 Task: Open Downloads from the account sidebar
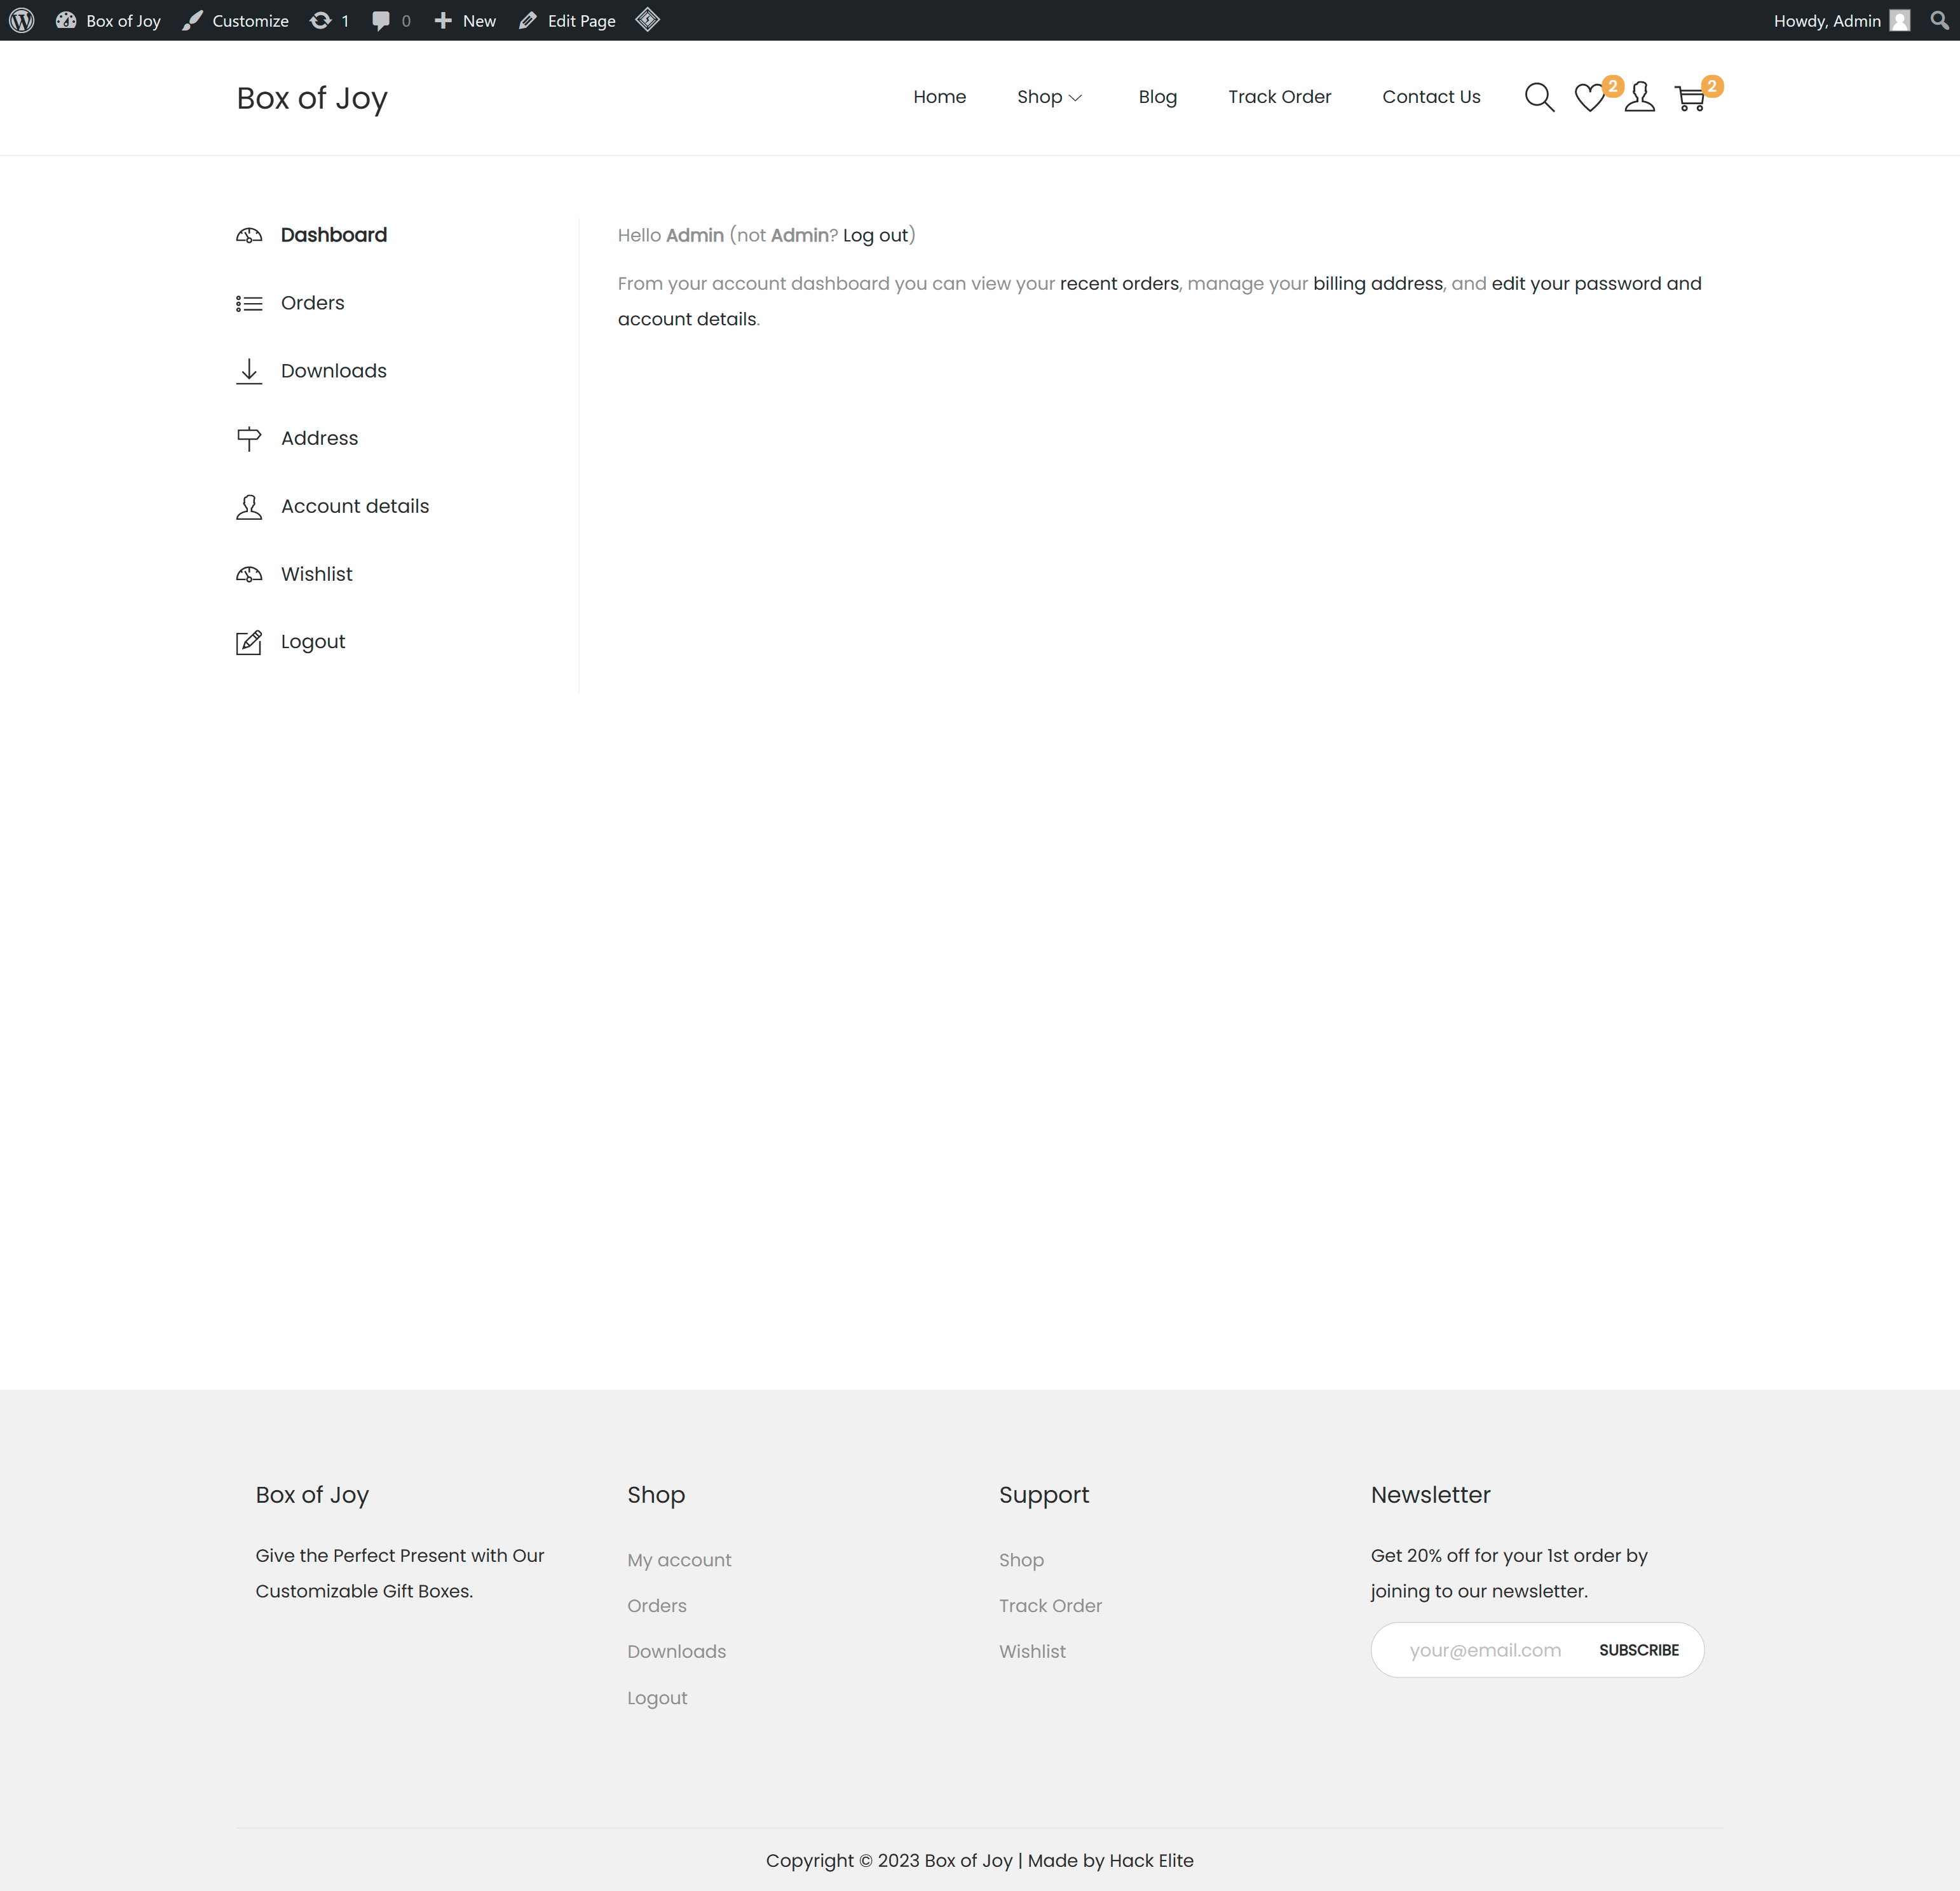(333, 370)
